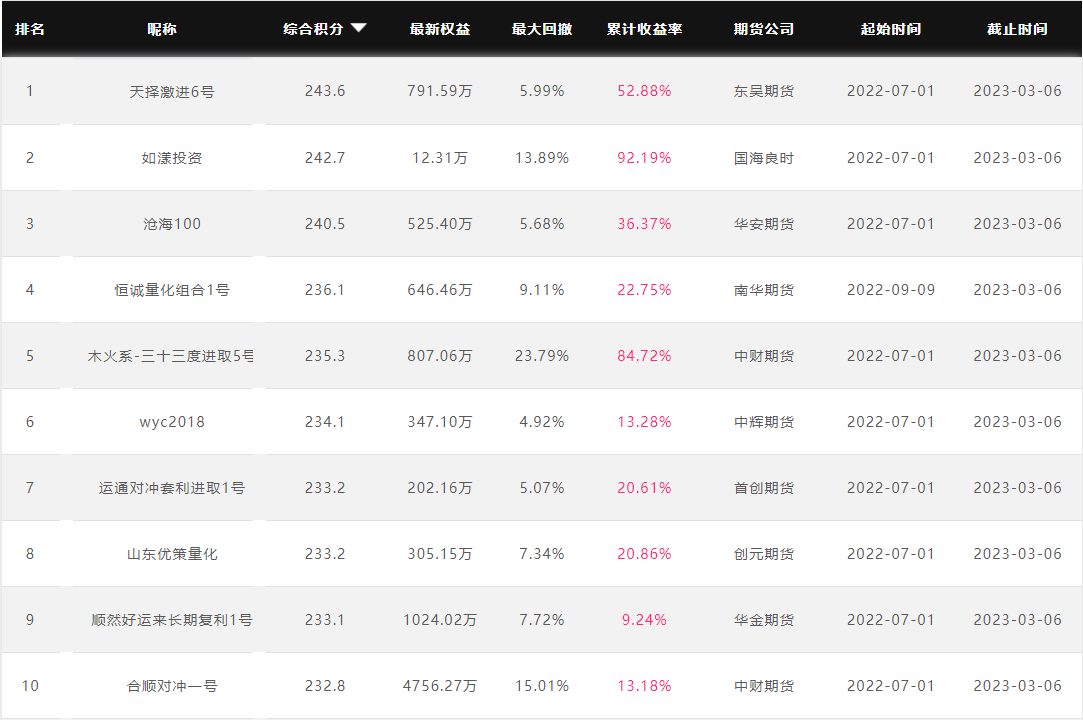Click the 排名 column header
Image resolution: width=1083 pixels, height=720 pixels.
pyautogui.click(x=30, y=29)
